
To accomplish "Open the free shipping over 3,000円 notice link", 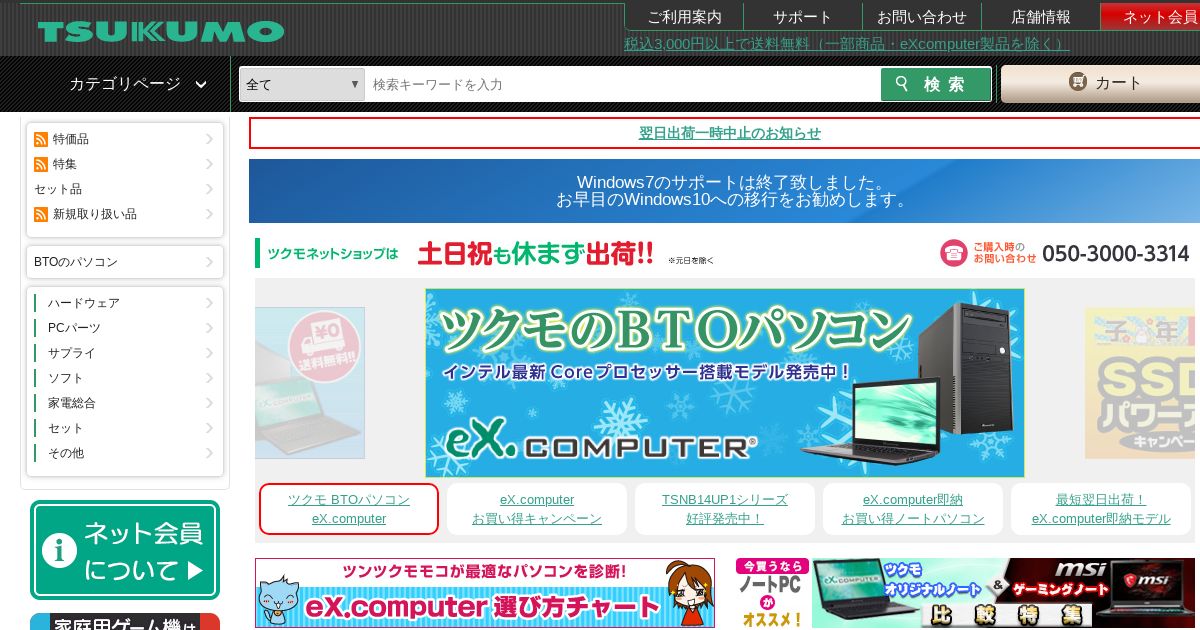I will [x=847, y=43].
